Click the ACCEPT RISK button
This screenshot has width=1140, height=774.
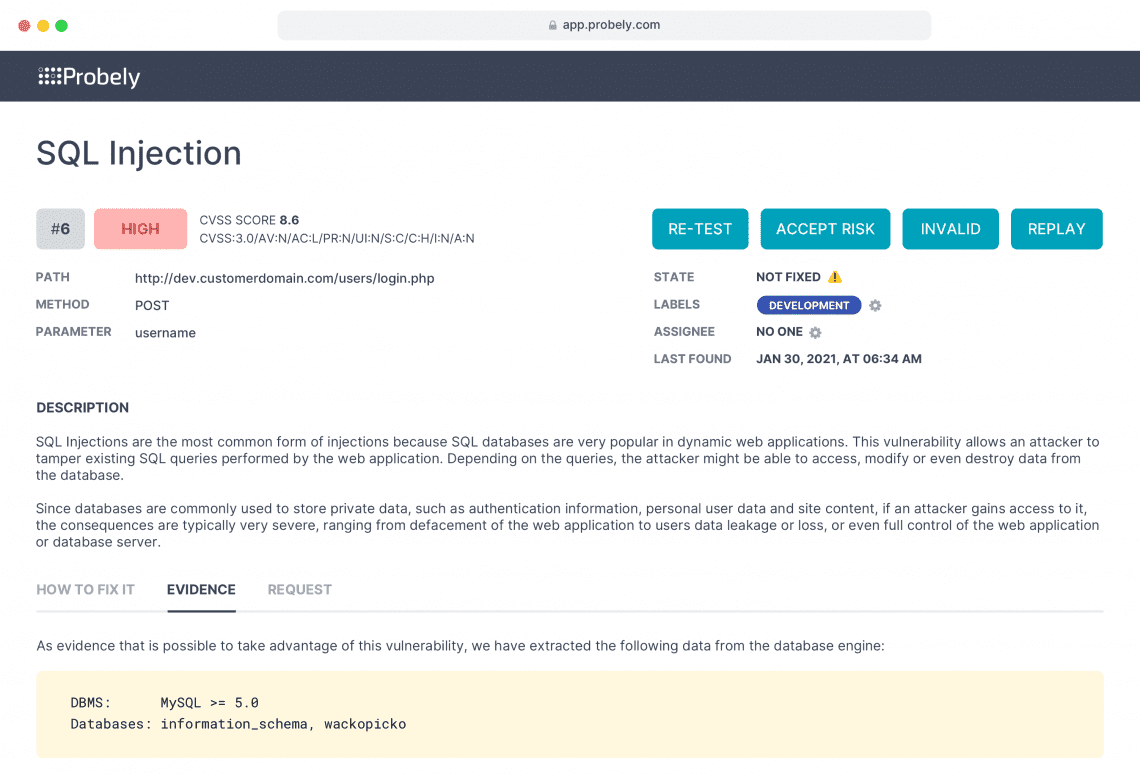tap(825, 229)
